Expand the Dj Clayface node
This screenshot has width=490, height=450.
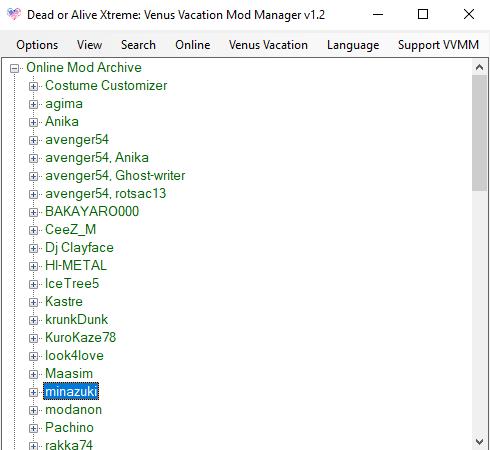(x=33, y=248)
